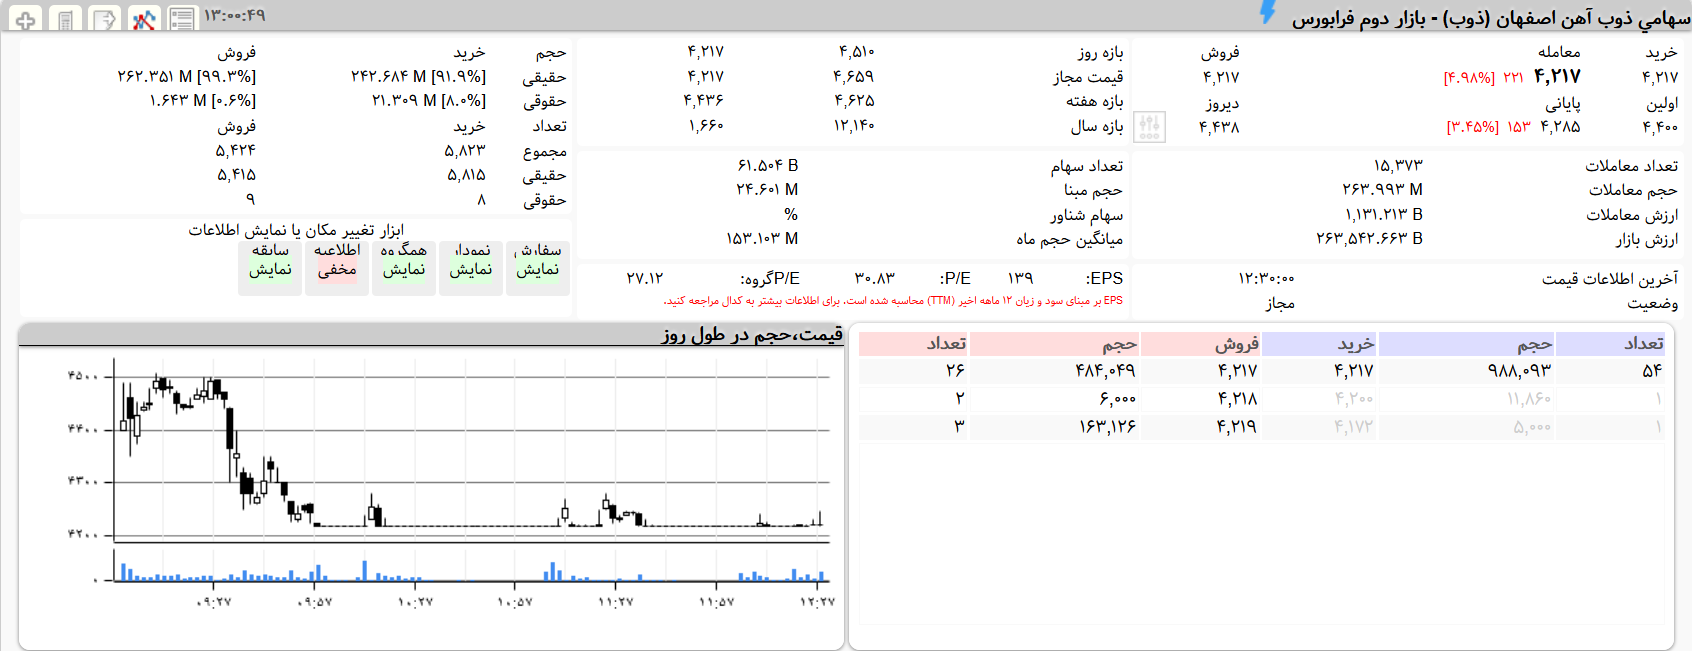Image resolution: width=1692 pixels, height=651 pixels.
Task: Click the تعداد سهام value ۶۱.۵۰۴ B
Action: (768, 166)
